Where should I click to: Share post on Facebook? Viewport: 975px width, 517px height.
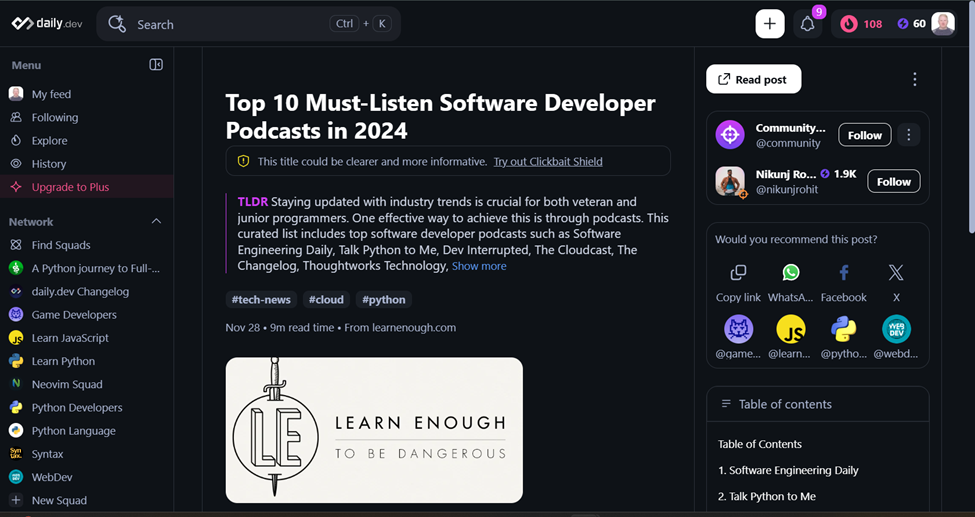844,283
